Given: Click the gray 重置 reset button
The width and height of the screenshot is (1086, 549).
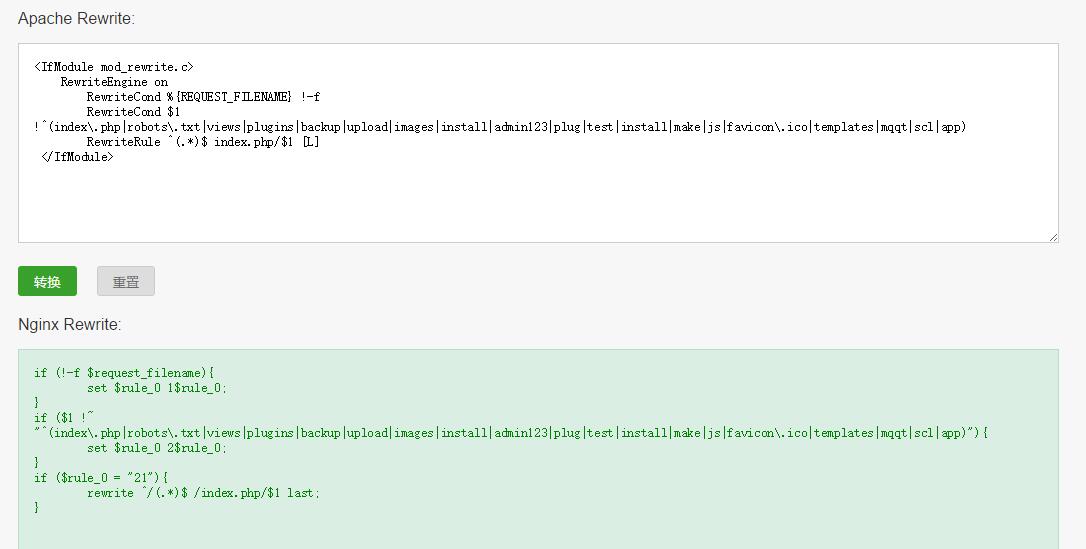Looking at the screenshot, I should click(126, 281).
